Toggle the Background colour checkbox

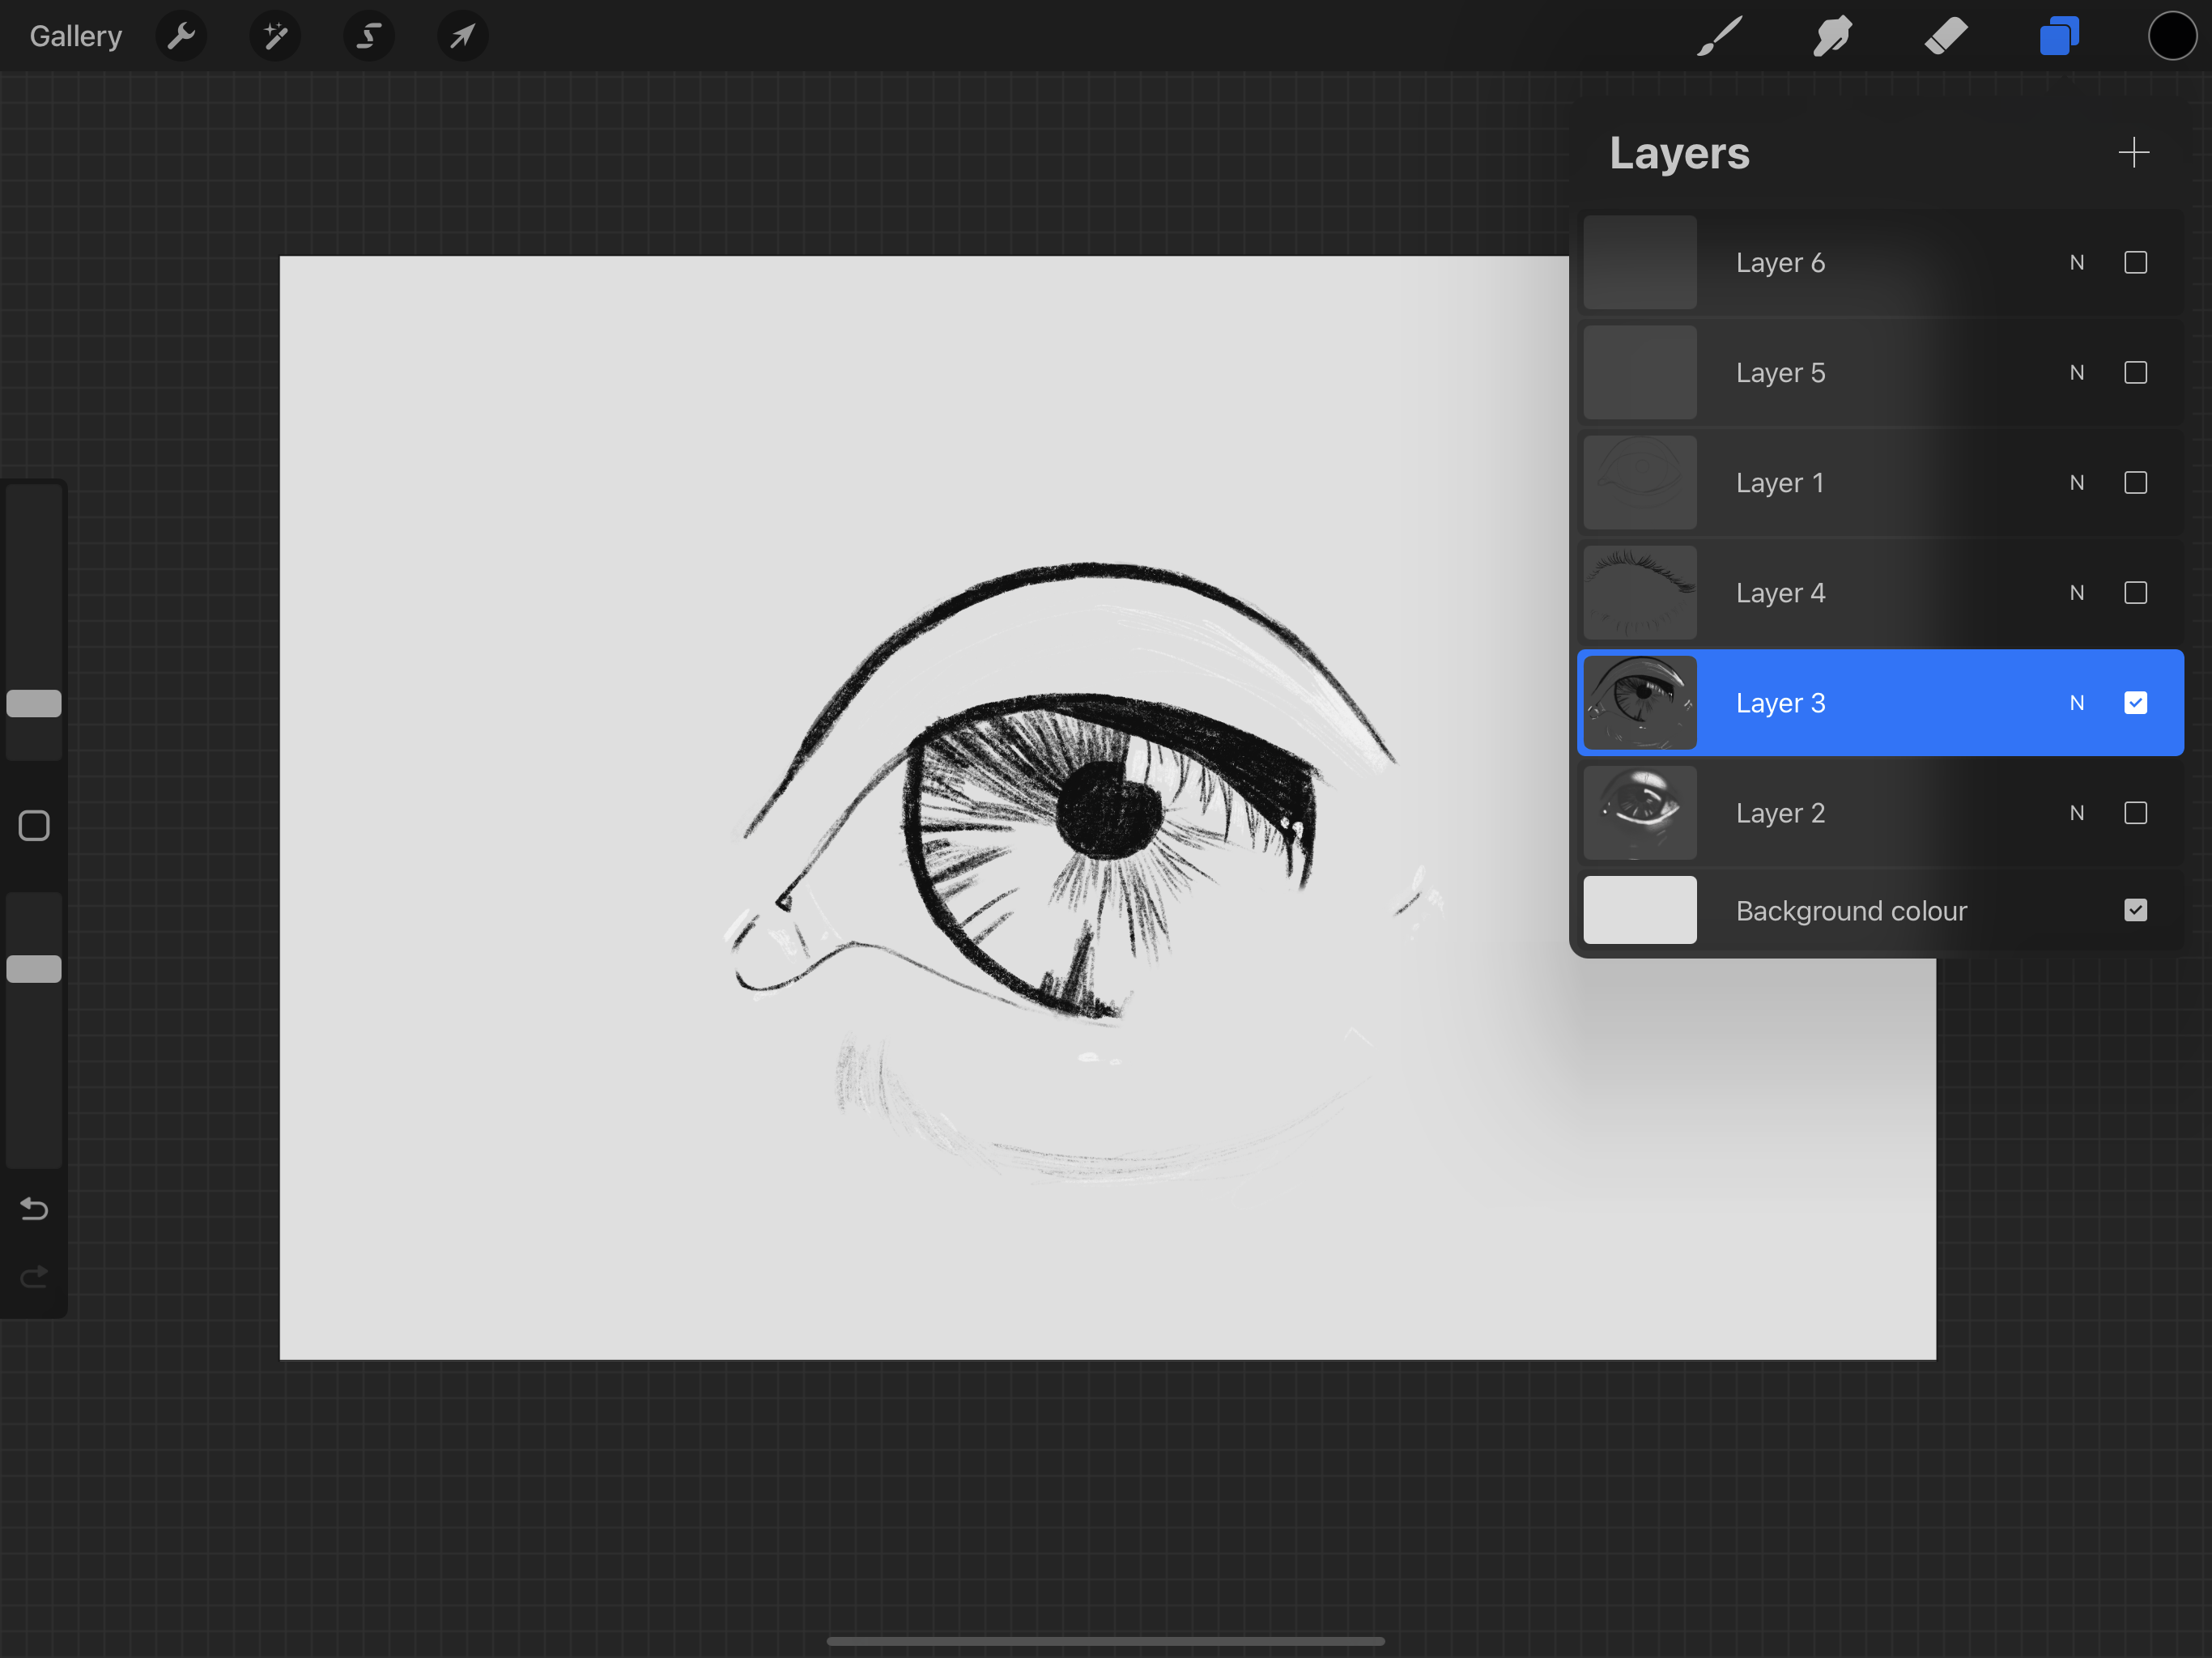2136,910
